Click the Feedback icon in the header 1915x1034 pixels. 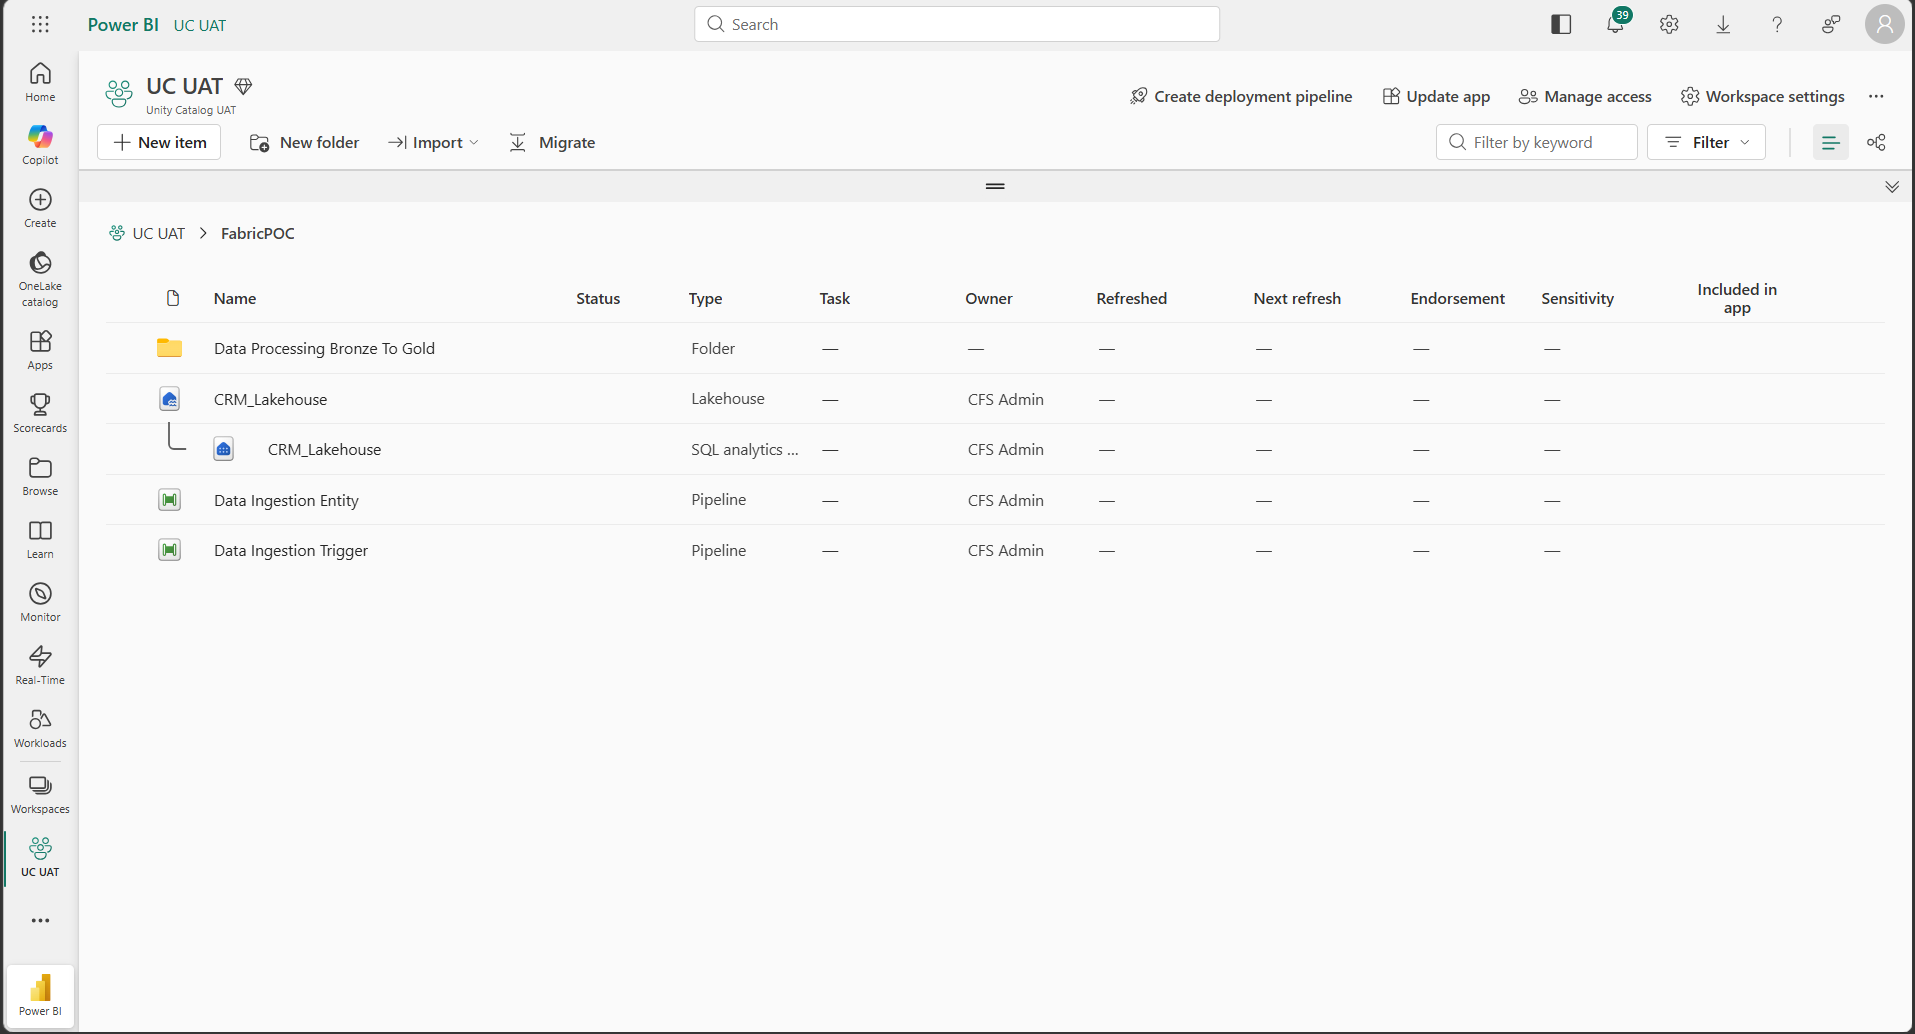[1831, 24]
